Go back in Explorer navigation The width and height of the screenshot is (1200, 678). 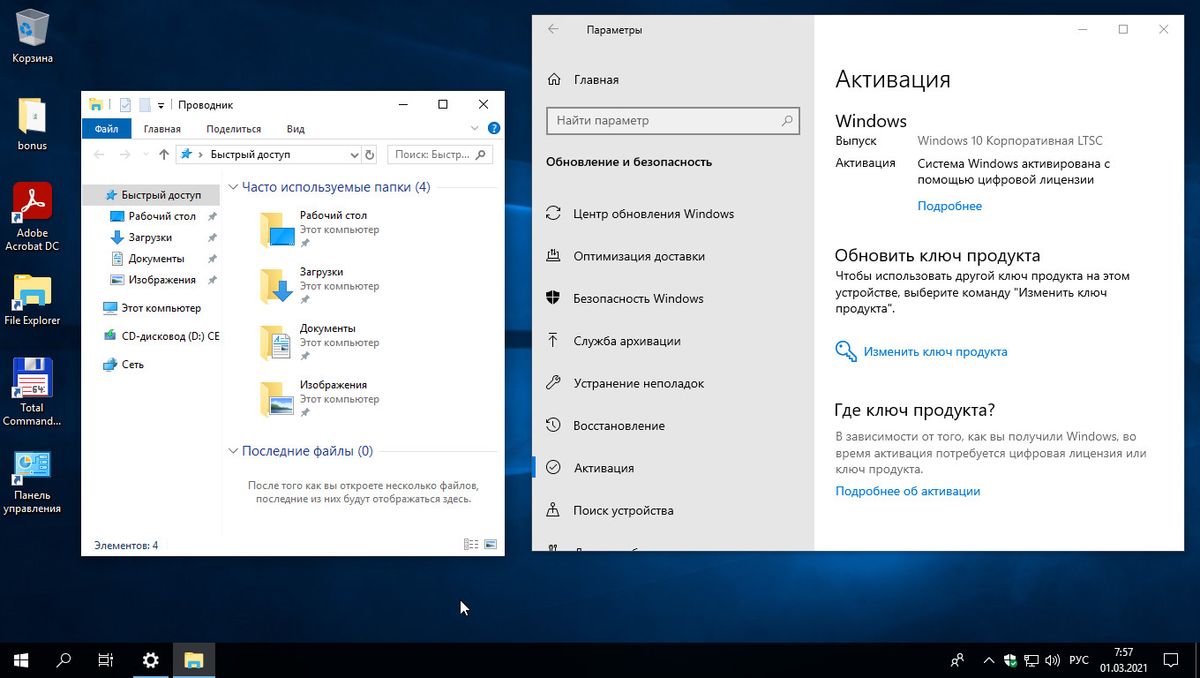[x=98, y=155]
